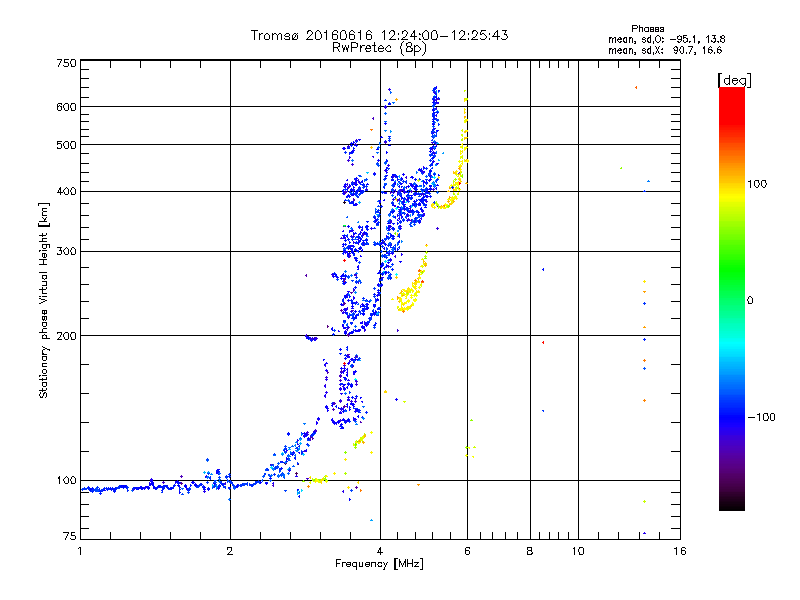Viewport: 800px width, 600px height.
Task: Click the x-axis label '4'
Action: [x=380, y=551]
